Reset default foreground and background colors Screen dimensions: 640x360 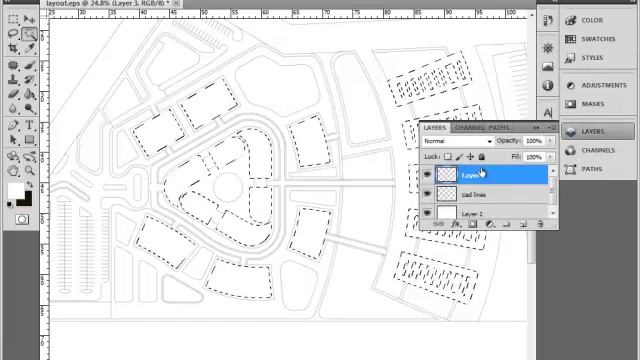[10, 204]
